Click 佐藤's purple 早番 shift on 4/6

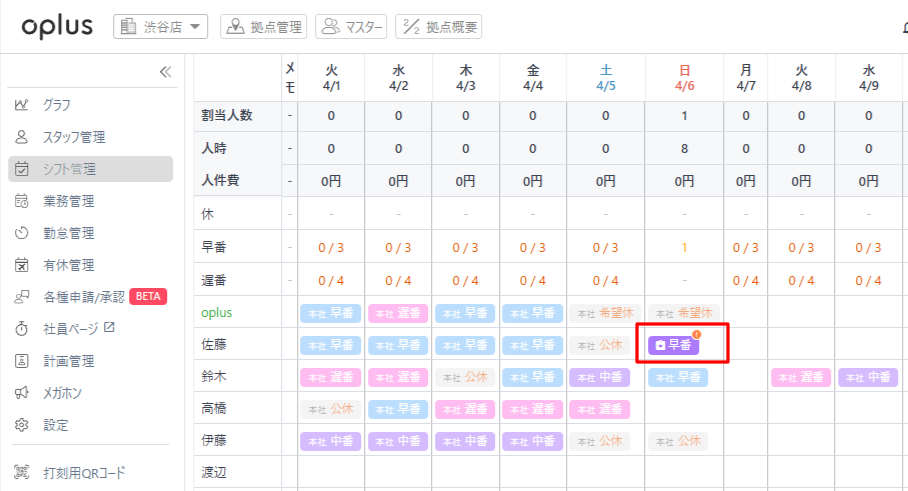pyautogui.click(x=674, y=345)
